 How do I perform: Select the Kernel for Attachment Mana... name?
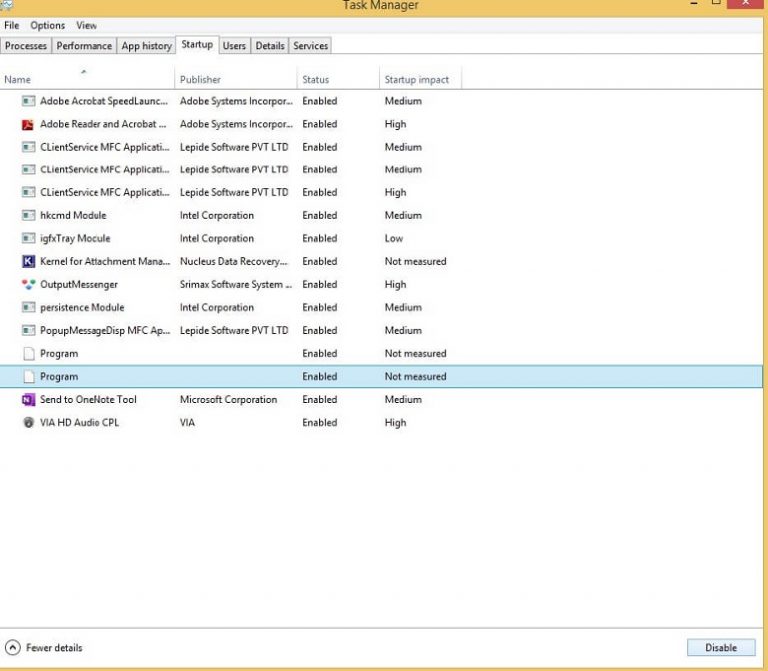click(x=105, y=262)
